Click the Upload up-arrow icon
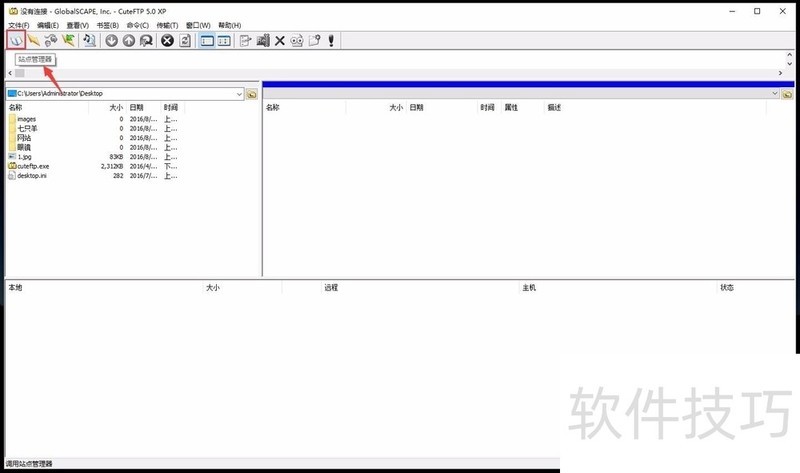This screenshot has height=473, width=800. click(x=129, y=40)
